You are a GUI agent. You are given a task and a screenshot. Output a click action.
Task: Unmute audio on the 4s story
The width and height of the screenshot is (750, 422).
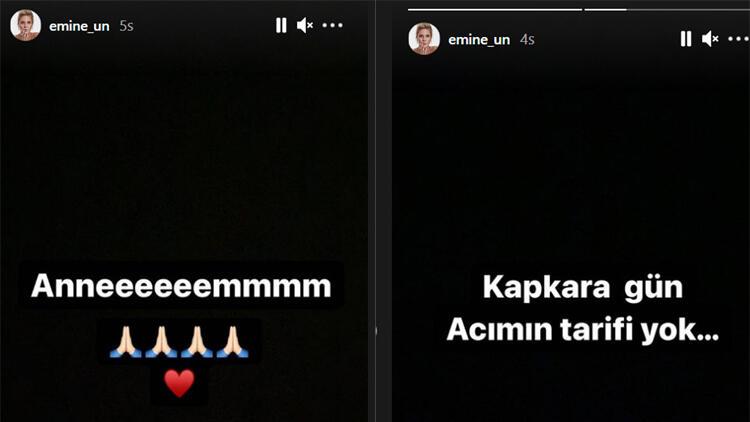click(x=710, y=39)
